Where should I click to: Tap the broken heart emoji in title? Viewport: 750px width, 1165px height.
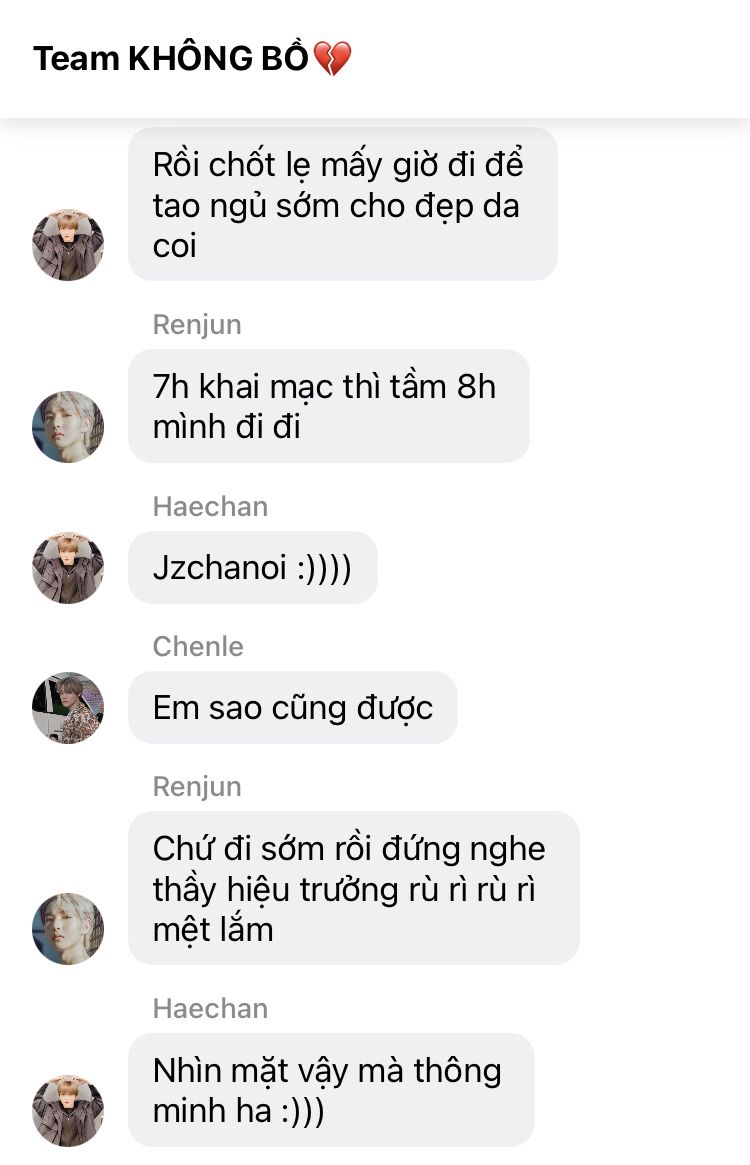tap(332, 59)
